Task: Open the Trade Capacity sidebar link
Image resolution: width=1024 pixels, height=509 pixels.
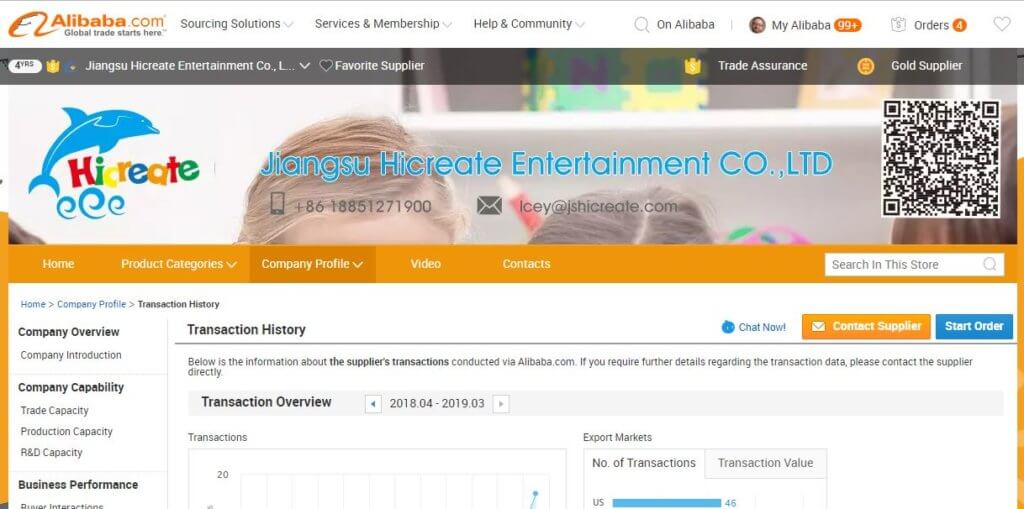Action: (54, 410)
